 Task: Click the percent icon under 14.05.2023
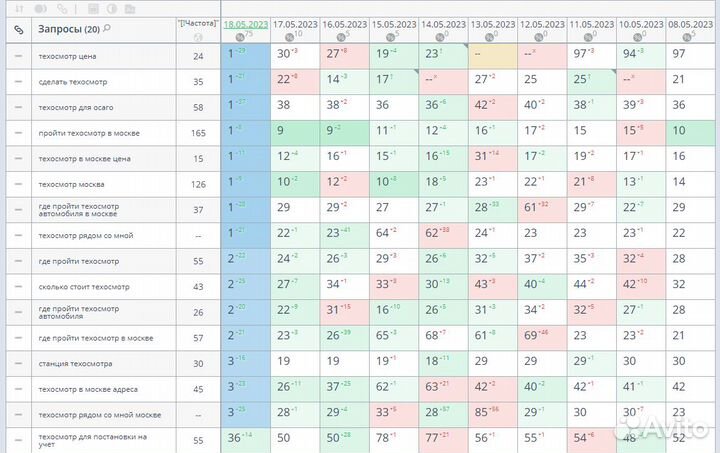click(439, 36)
